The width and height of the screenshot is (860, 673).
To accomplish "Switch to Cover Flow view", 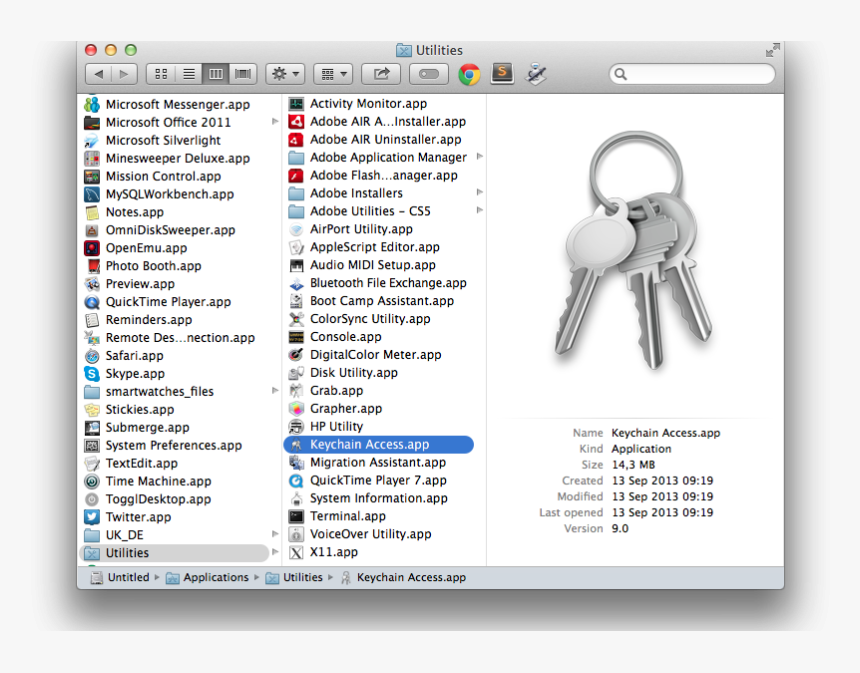I will click(243, 74).
